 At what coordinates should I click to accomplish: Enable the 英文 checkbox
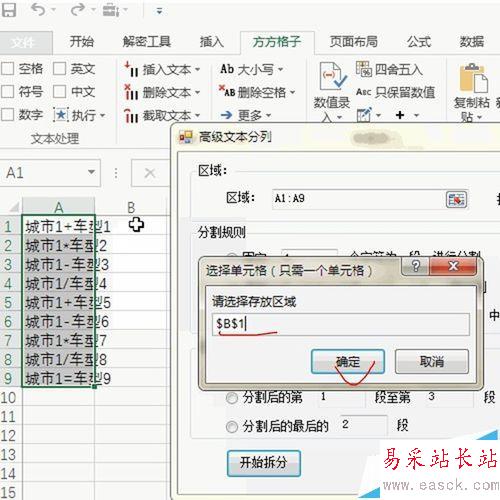(59, 69)
